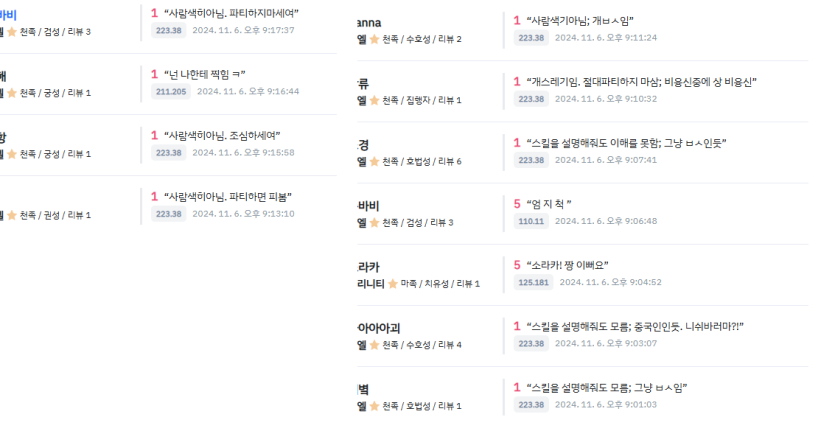Click the star icon in anna's row
The height and width of the screenshot is (431, 835).
point(374,39)
